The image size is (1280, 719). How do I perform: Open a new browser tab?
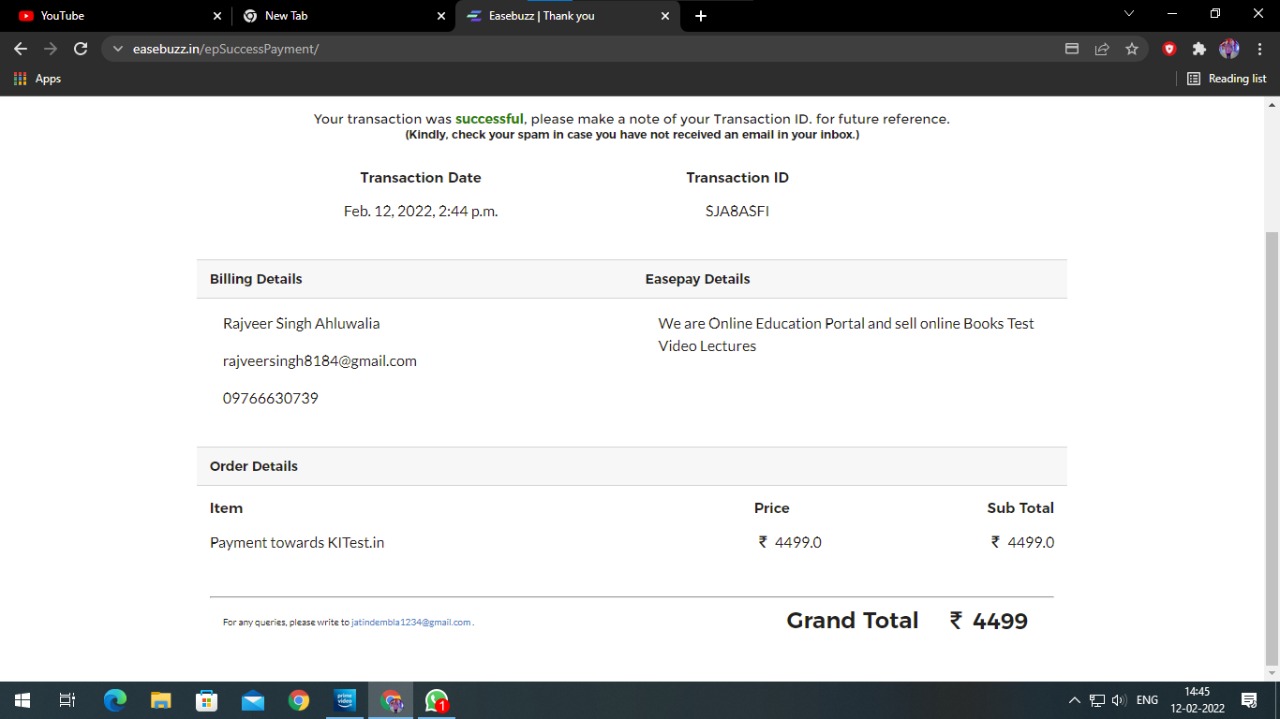coord(701,16)
